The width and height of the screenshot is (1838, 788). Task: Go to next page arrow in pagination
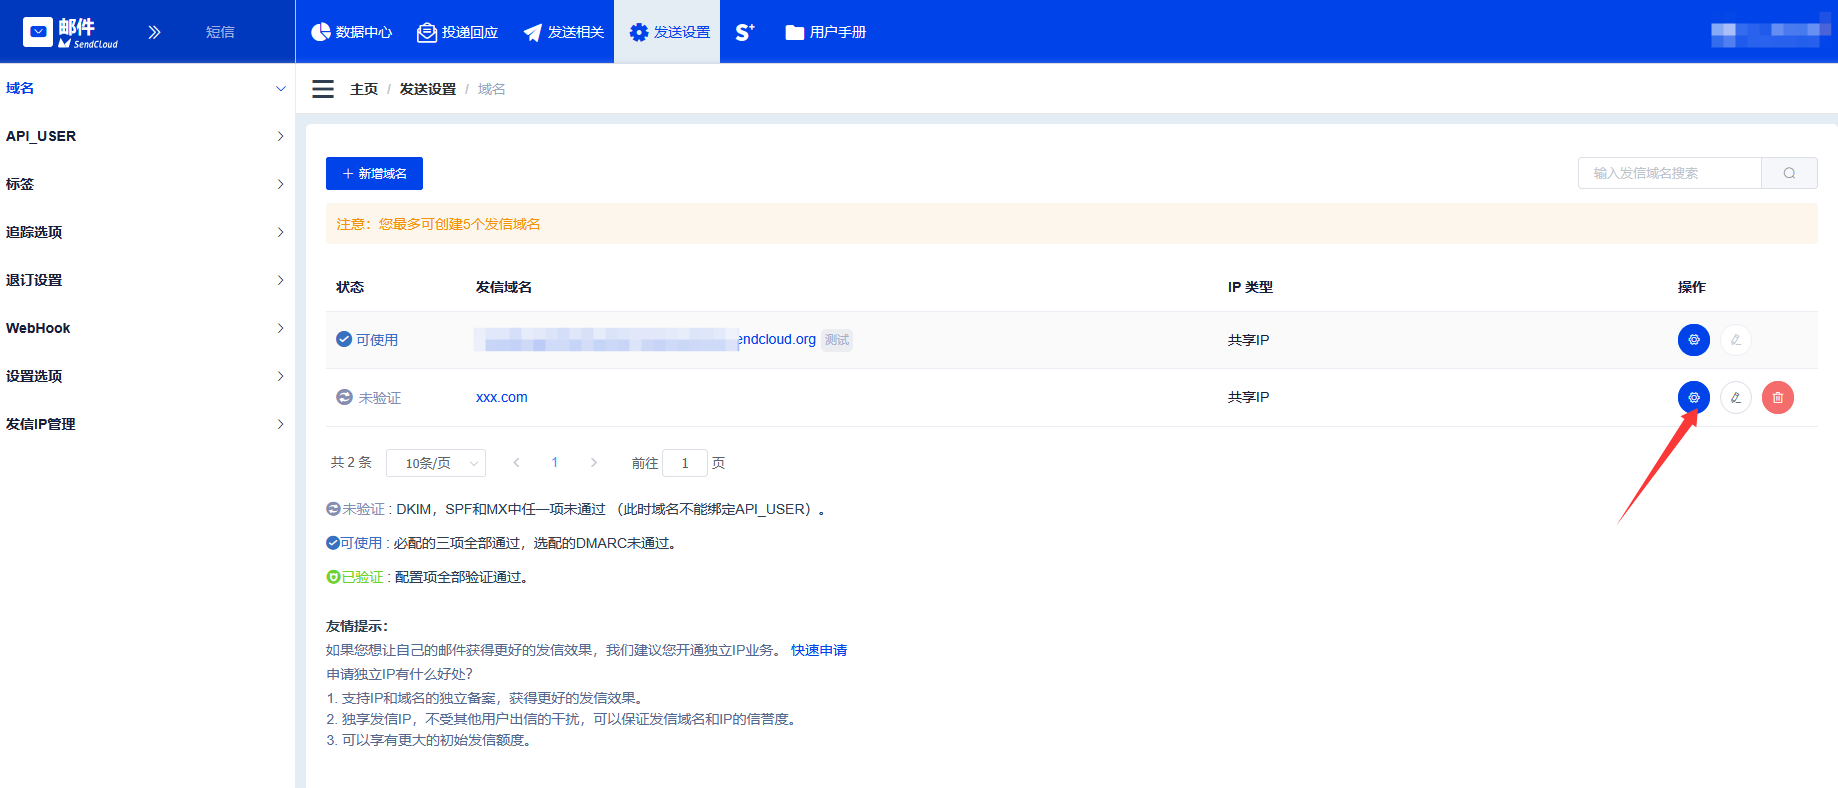point(594,463)
